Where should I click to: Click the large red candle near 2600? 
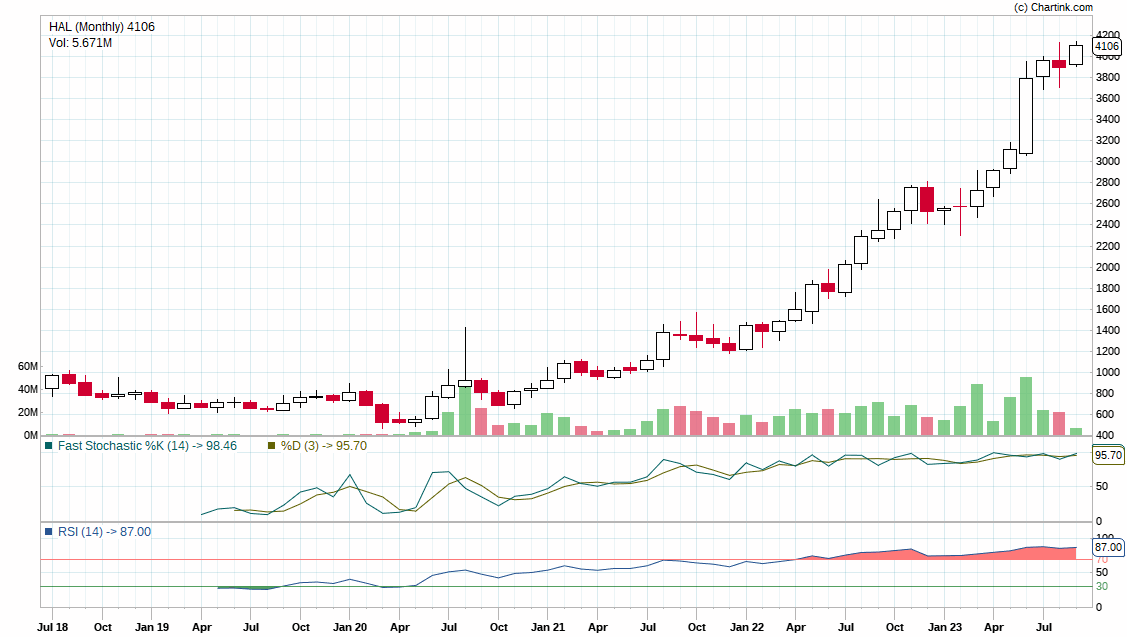[927, 199]
